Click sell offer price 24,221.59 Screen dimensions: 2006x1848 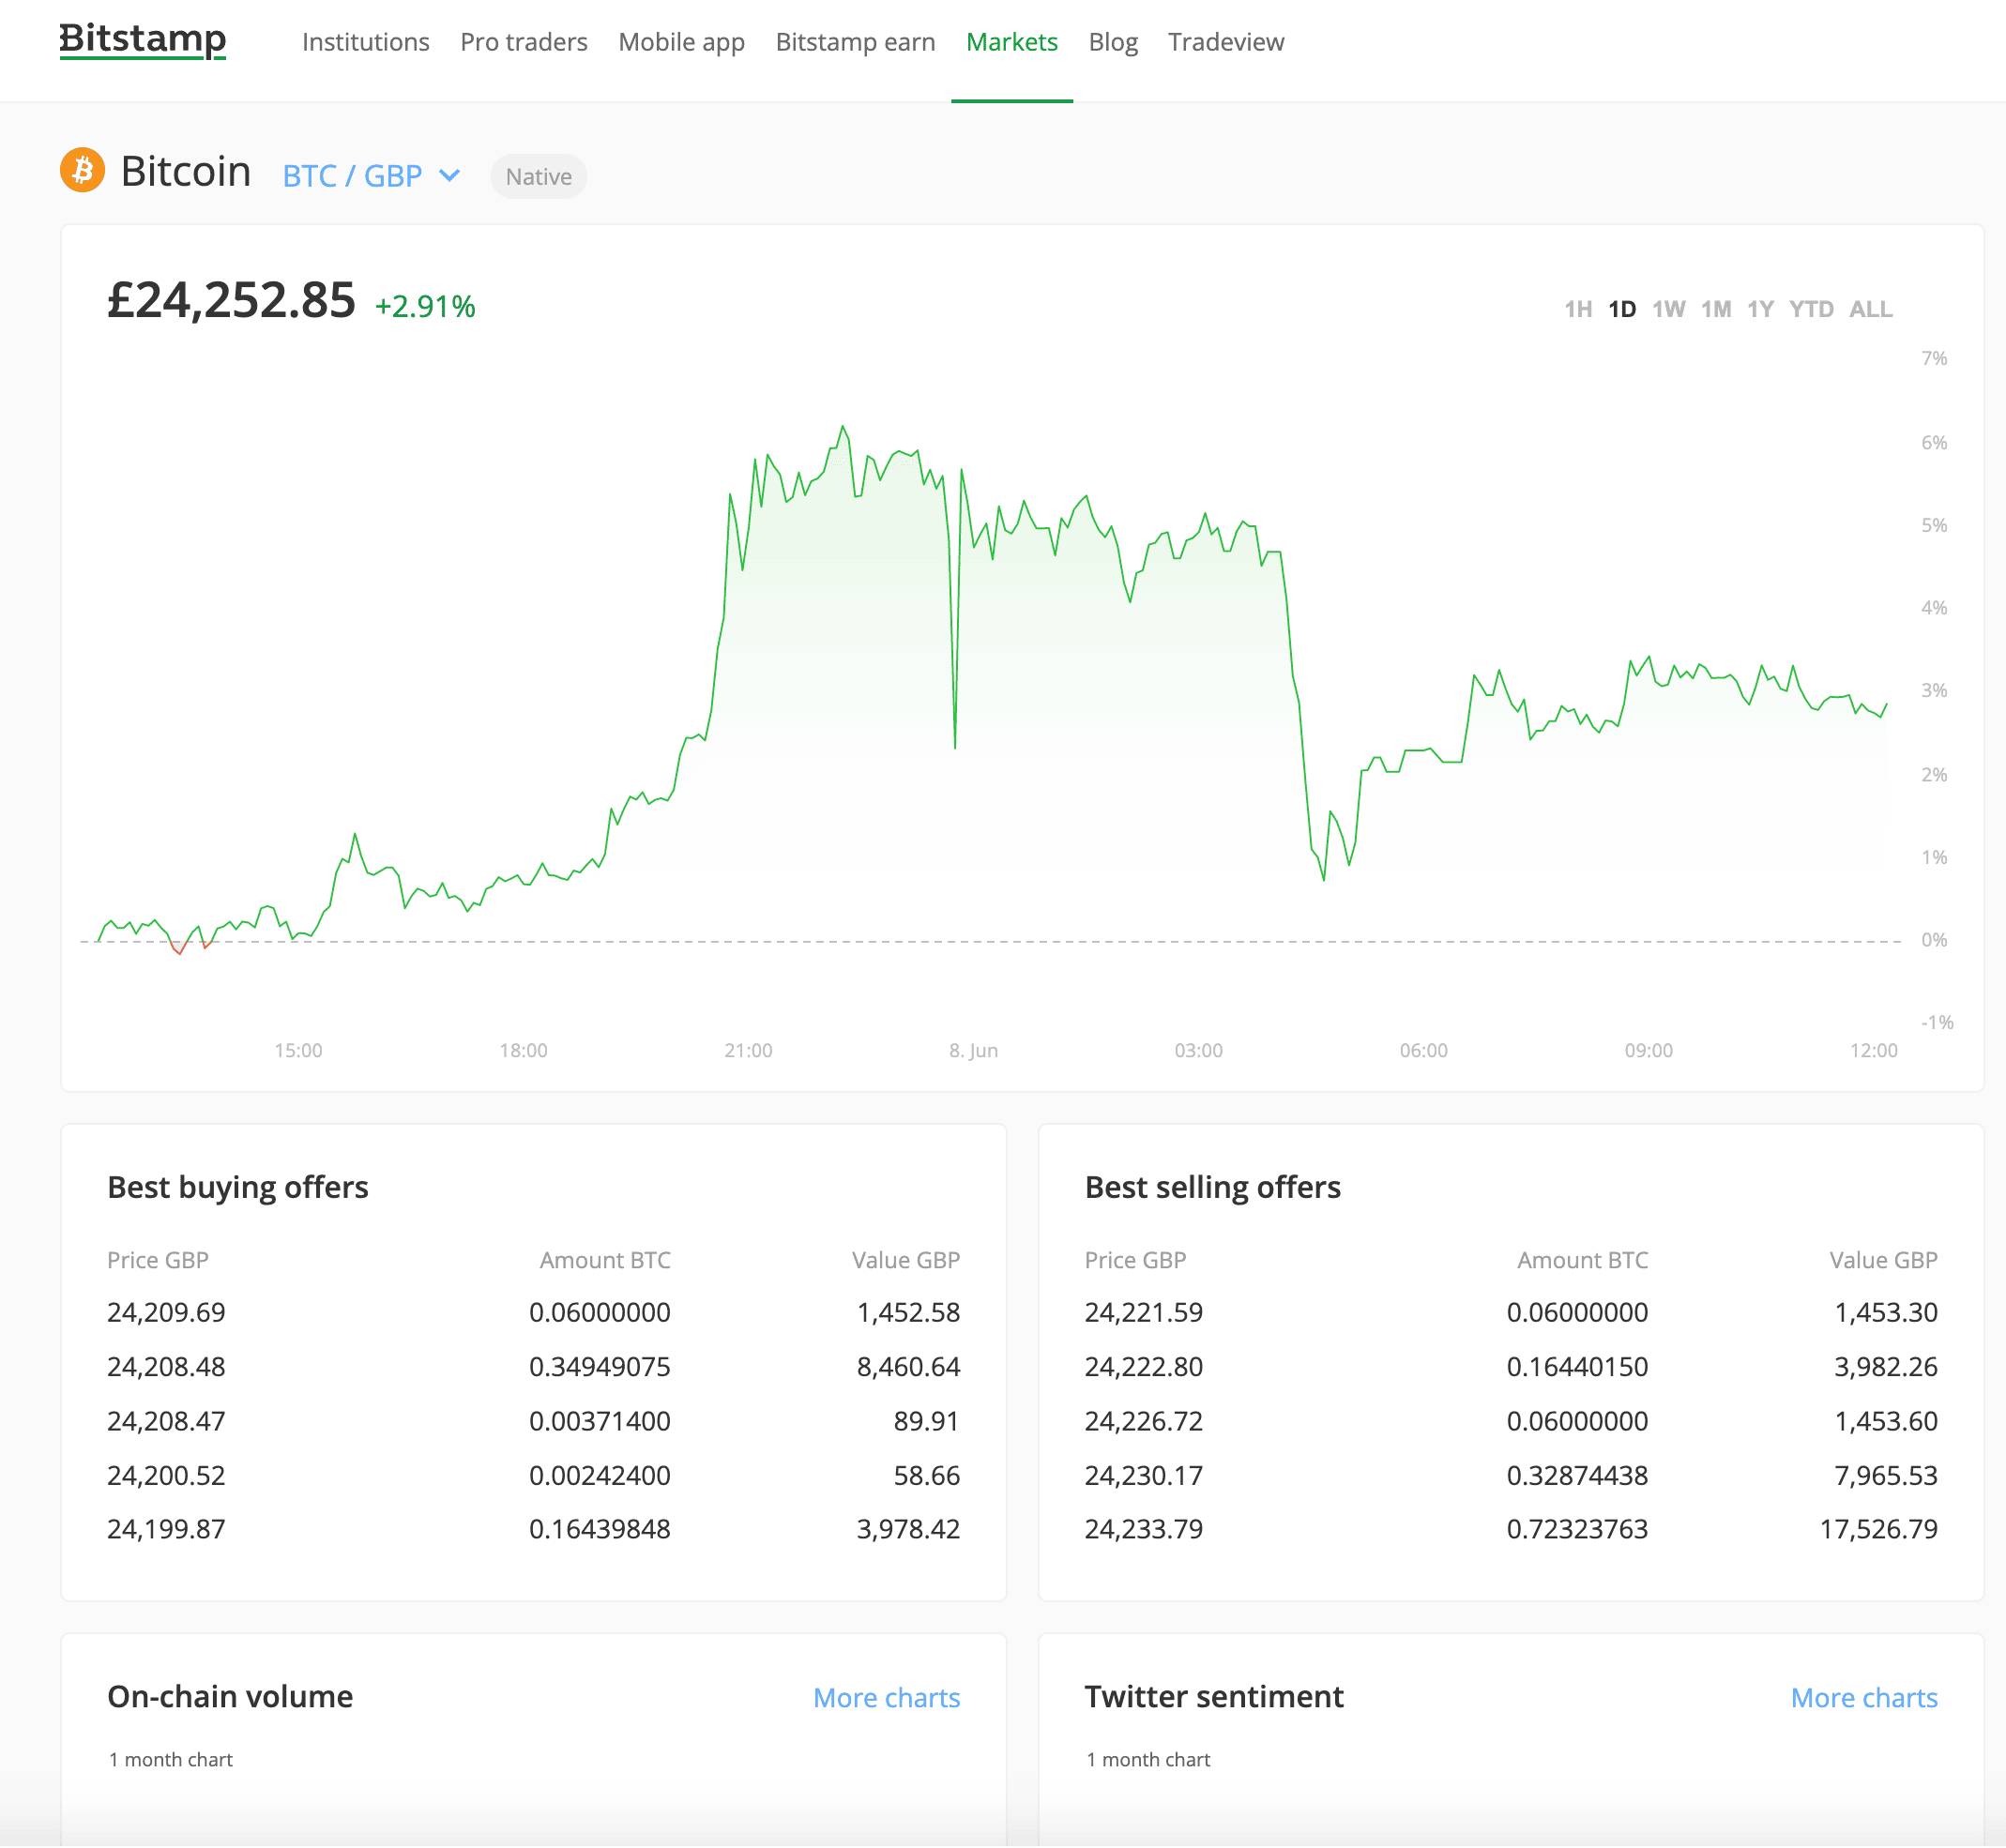pos(1144,1312)
